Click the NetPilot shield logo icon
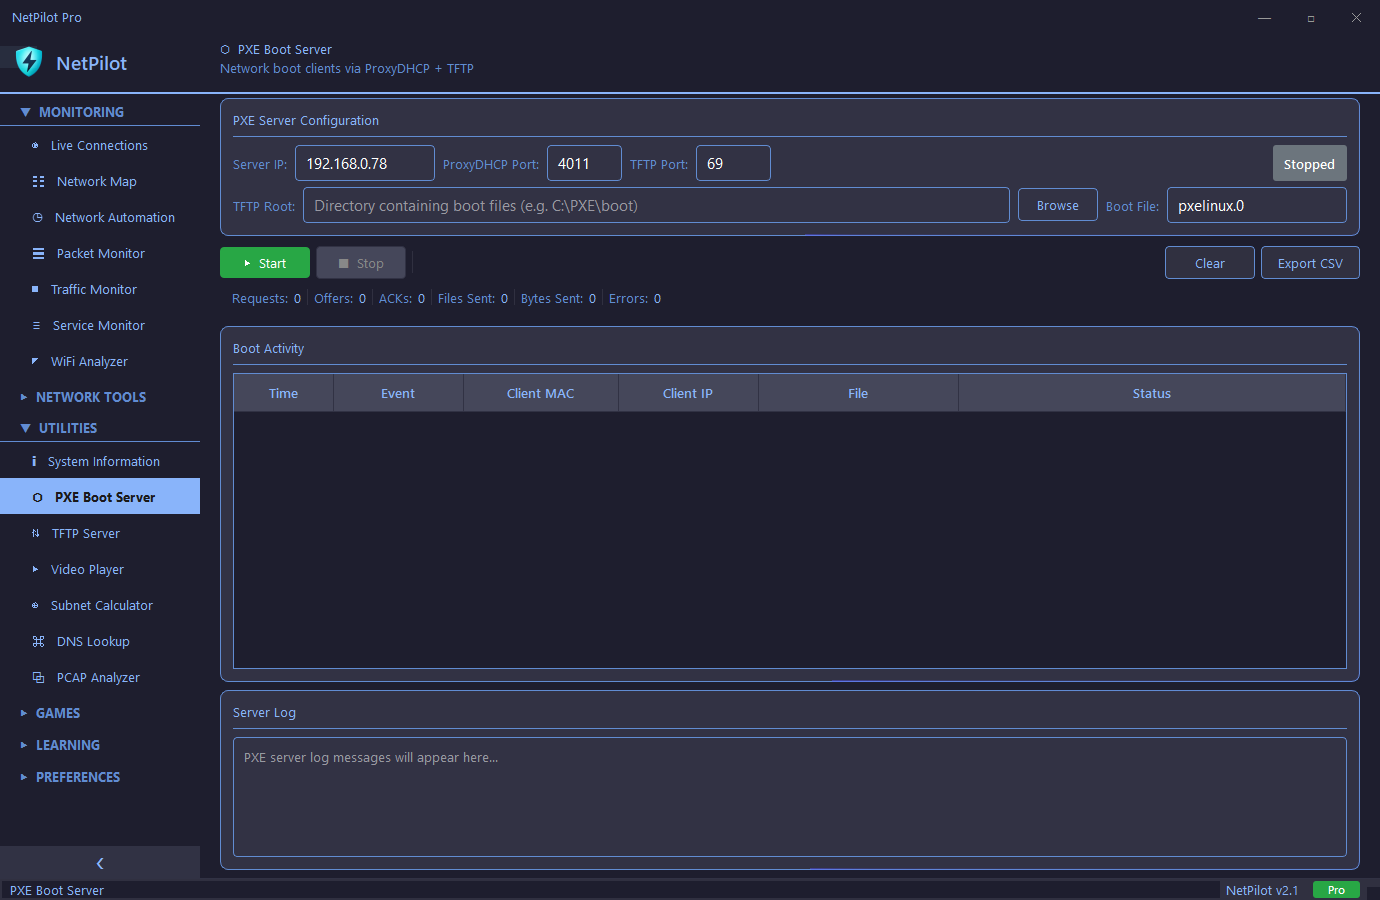Screen dimensions: 1380x900 coord(29,62)
